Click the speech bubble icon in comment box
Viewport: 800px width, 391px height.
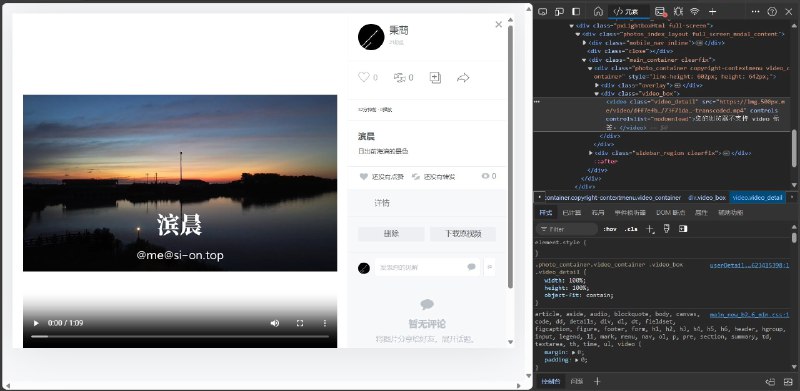click(x=471, y=267)
